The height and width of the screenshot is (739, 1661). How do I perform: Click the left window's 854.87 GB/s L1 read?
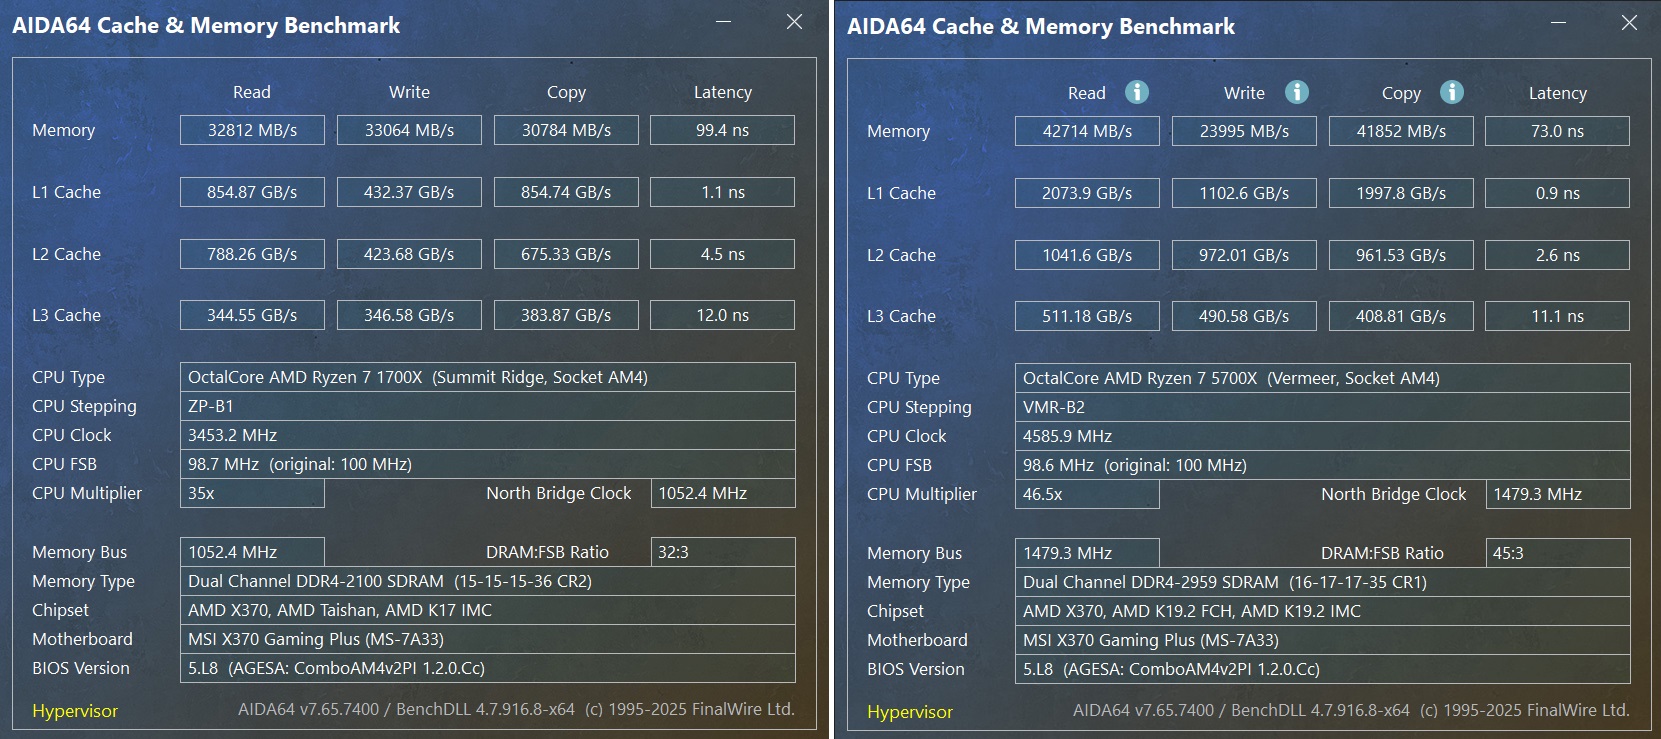(252, 192)
